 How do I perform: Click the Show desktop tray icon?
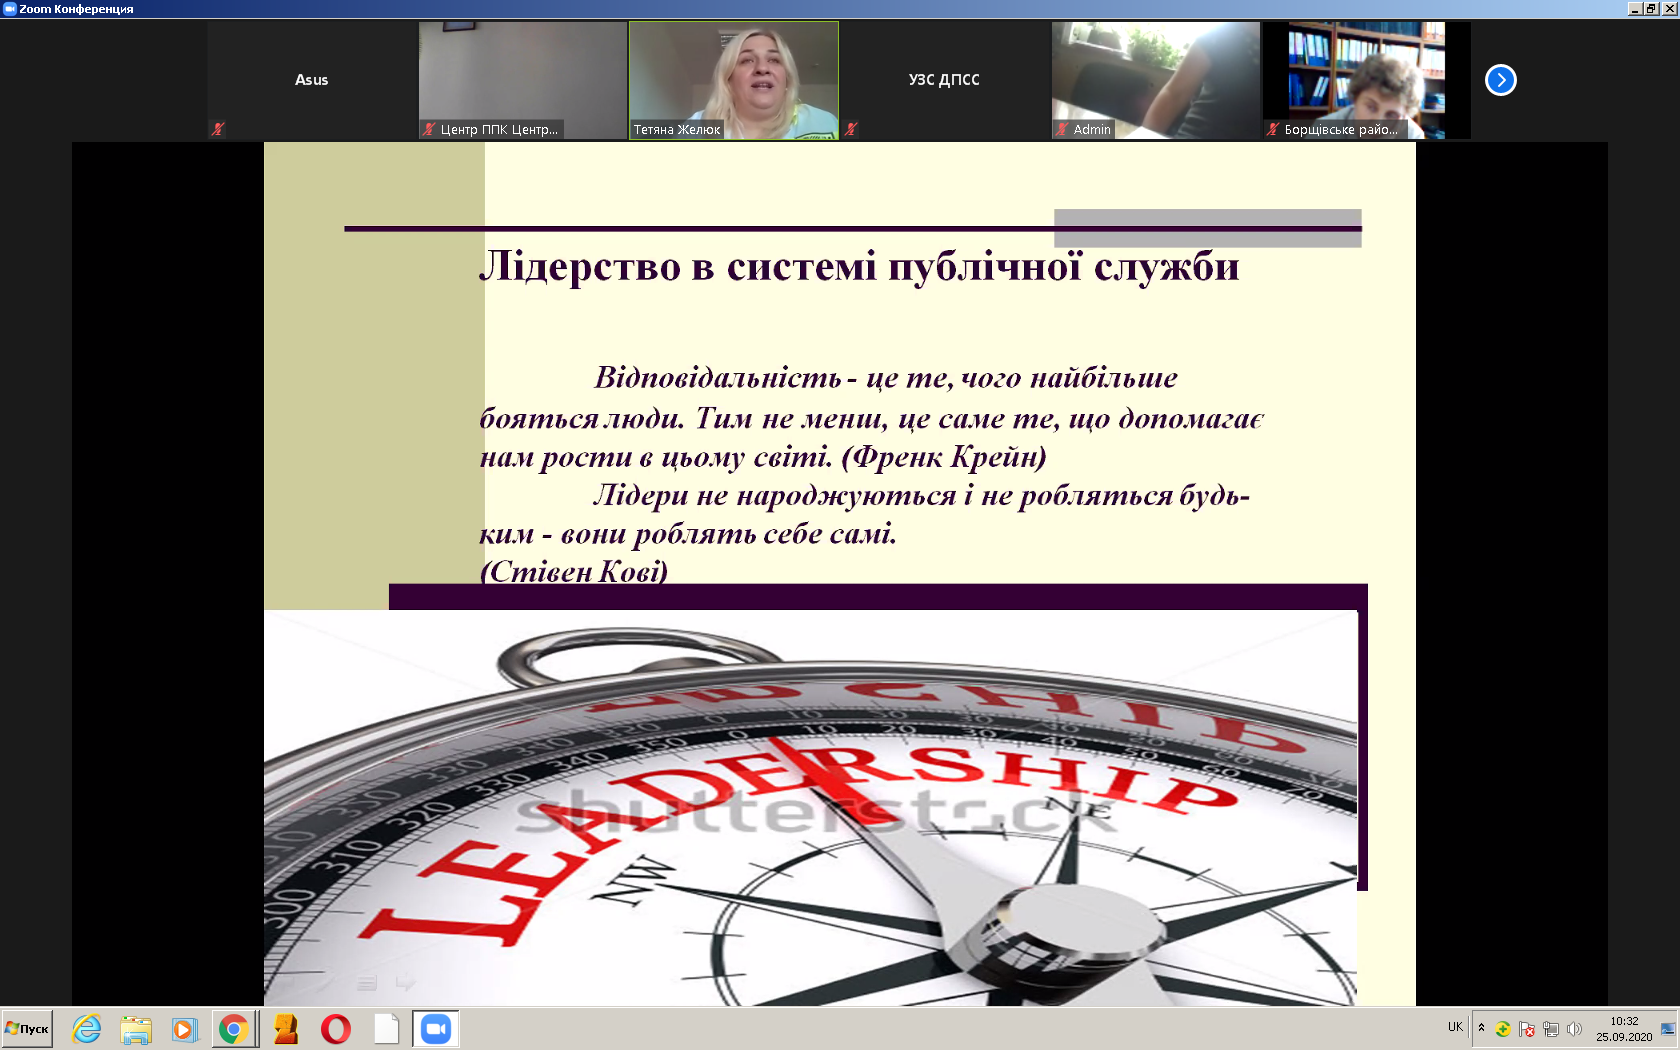(1667, 1029)
